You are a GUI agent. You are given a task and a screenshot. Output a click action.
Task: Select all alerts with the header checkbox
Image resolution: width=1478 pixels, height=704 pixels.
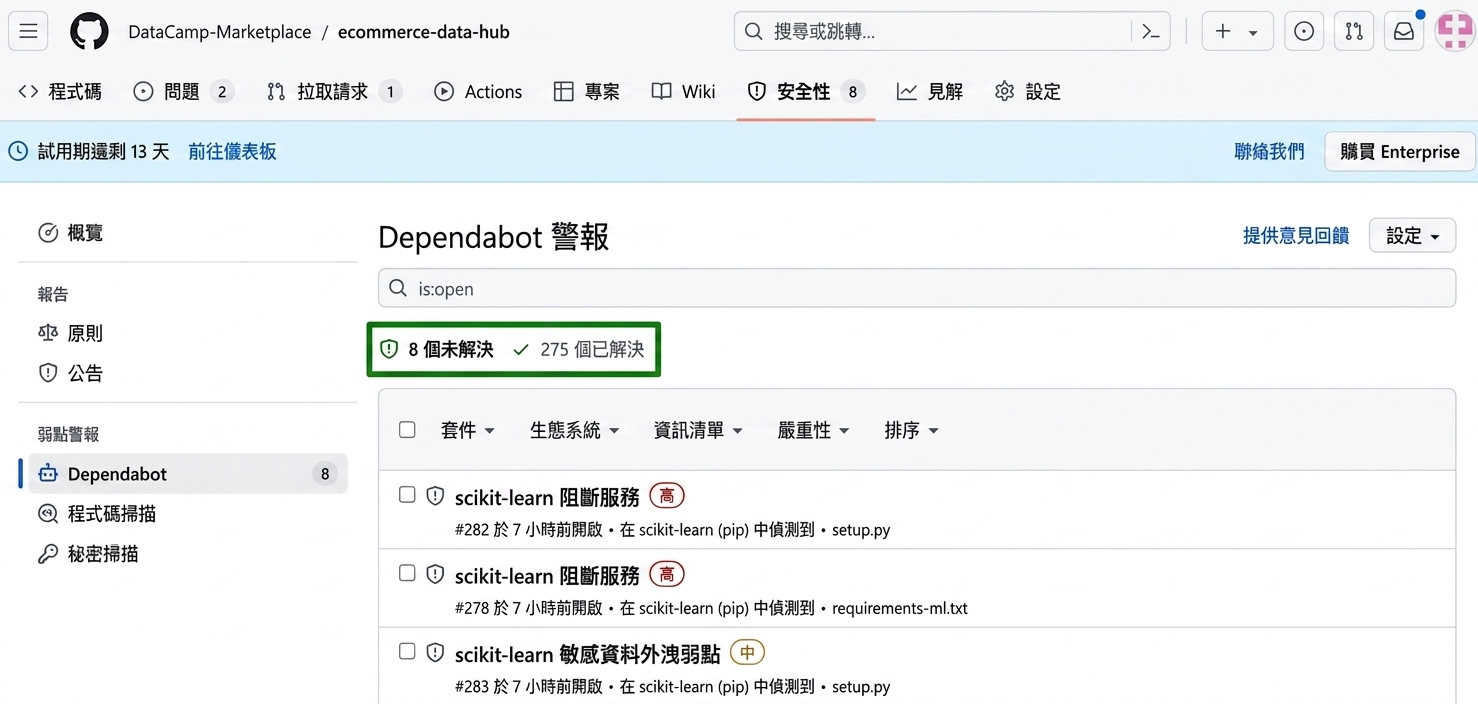tap(407, 430)
